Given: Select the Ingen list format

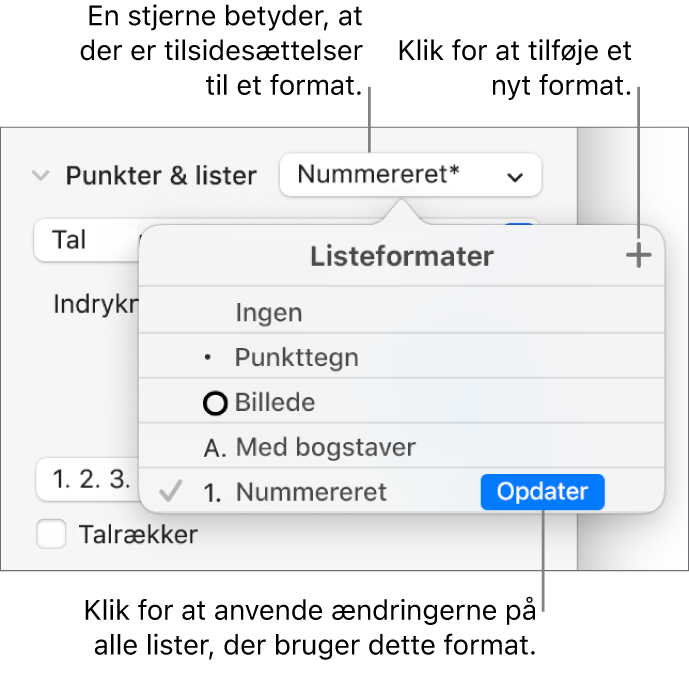Looking at the screenshot, I should (x=401, y=312).
